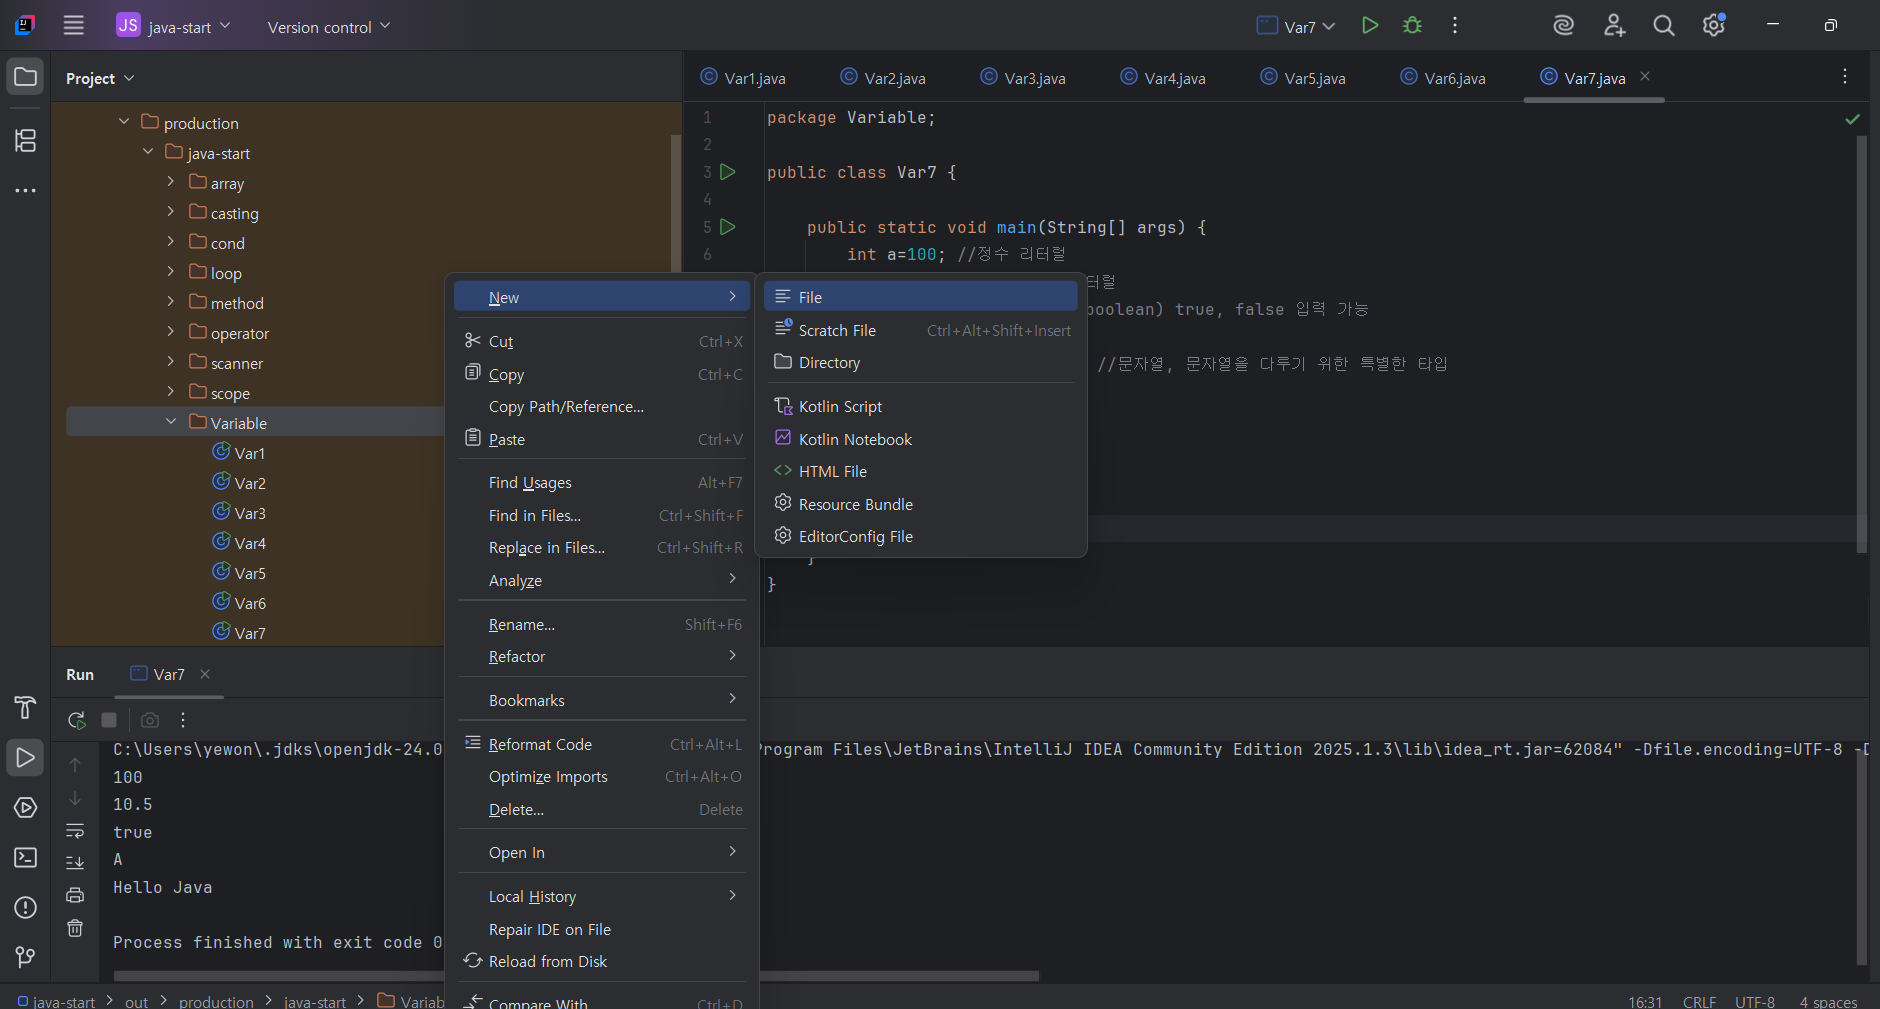The height and width of the screenshot is (1009, 1880).
Task: Click production breadcrumb in status bar
Action: click(x=216, y=1001)
